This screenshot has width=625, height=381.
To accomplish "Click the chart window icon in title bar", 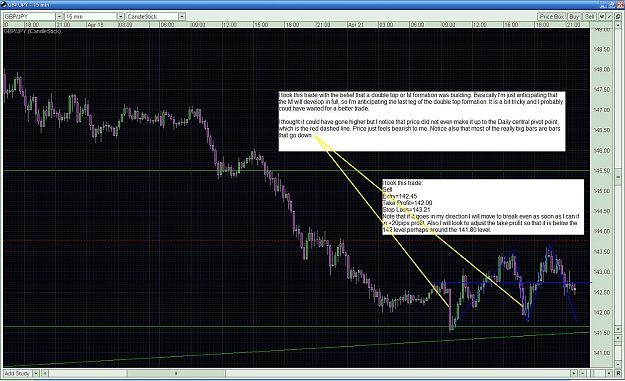I will (x=4, y=4).
